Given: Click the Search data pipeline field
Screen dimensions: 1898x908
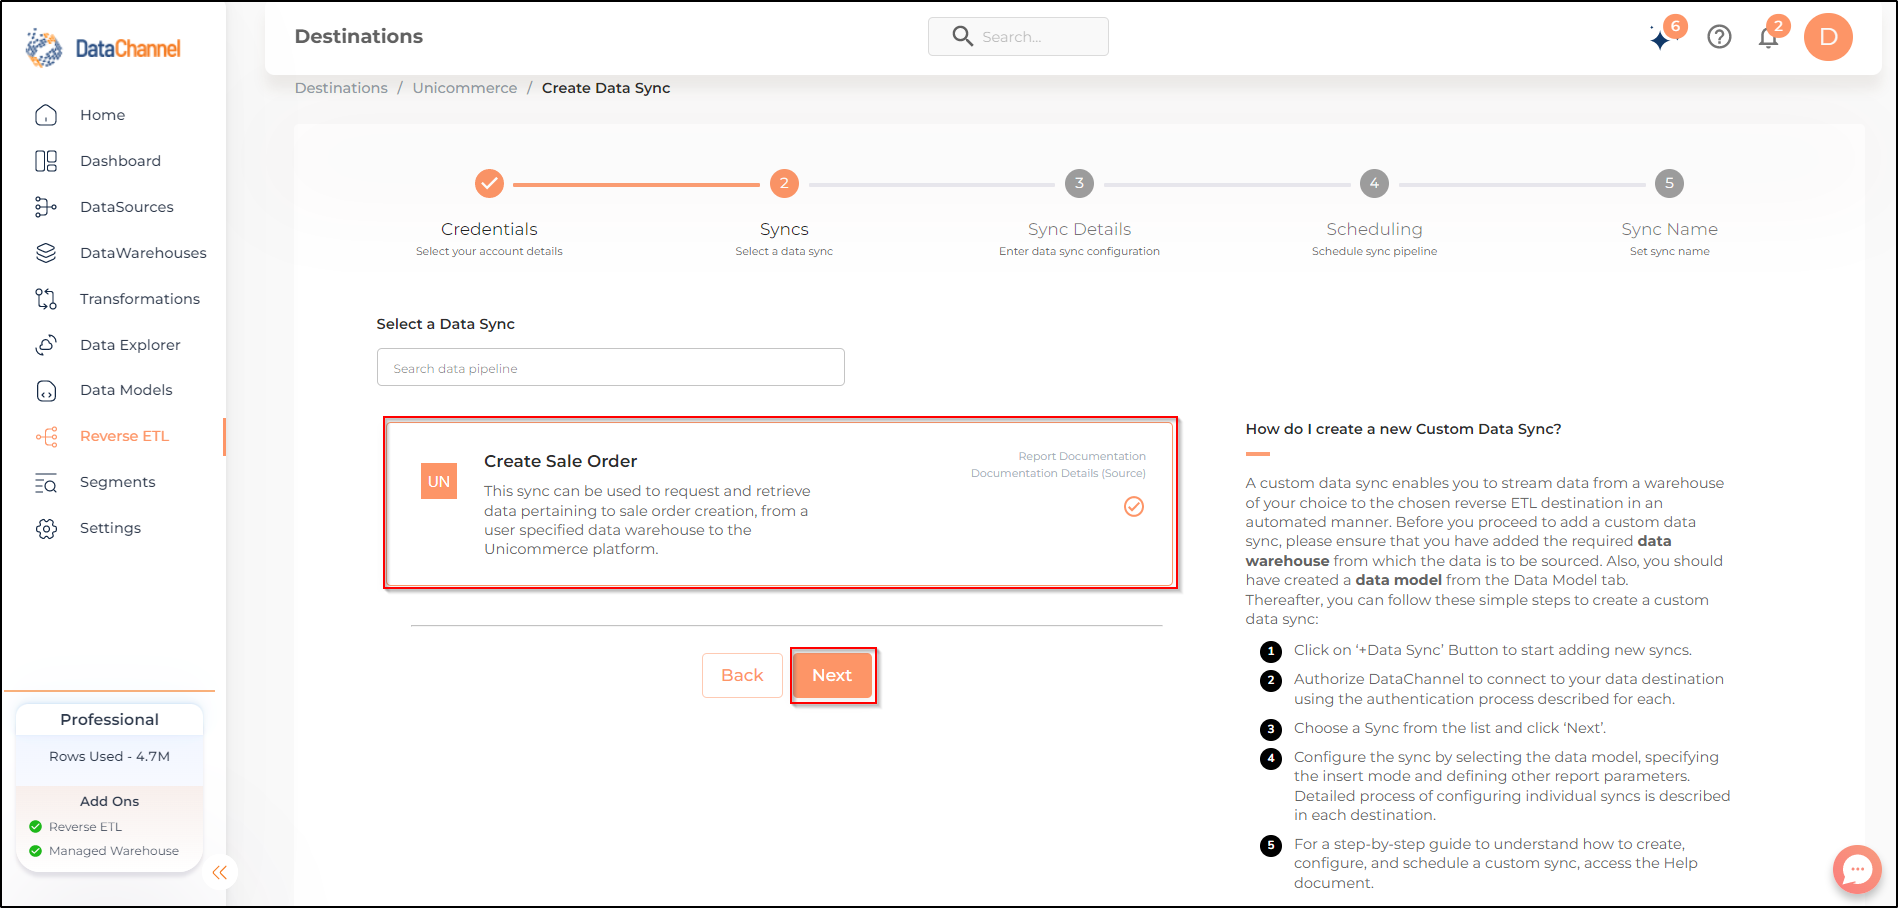Looking at the screenshot, I should tap(611, 367).
